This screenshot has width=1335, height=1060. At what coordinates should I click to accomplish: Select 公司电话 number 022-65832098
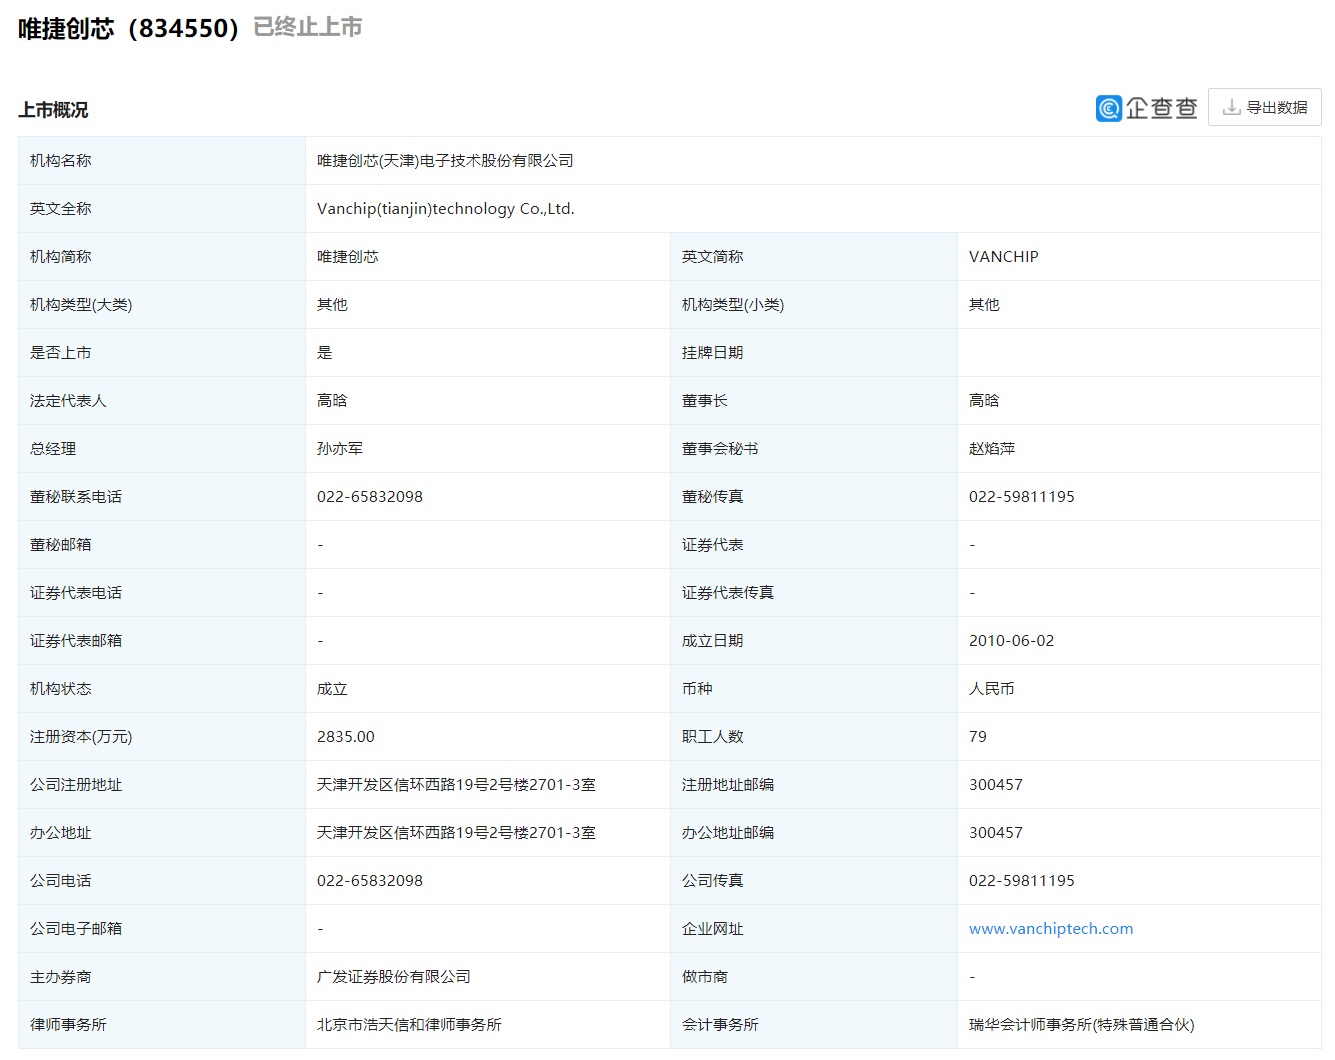(370, 881)
